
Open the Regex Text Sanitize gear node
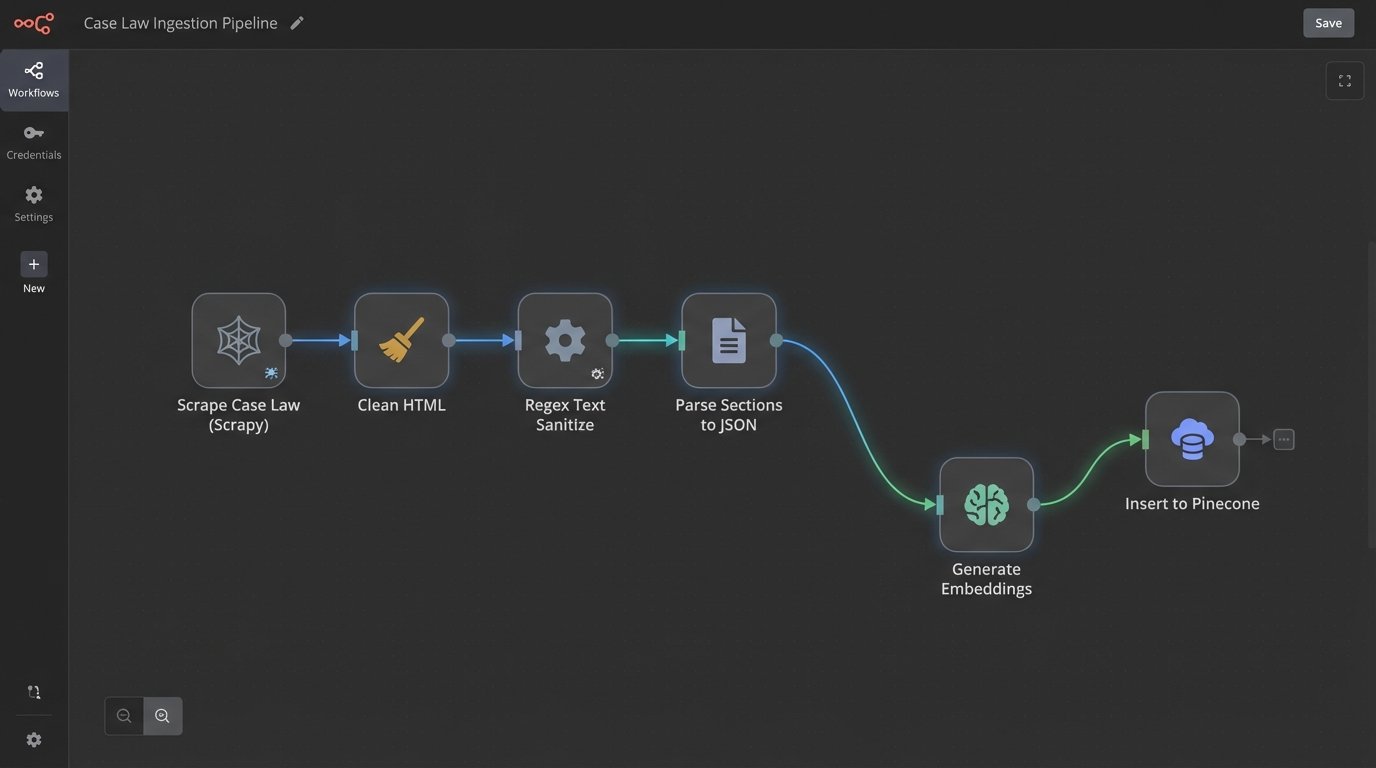(563, 339)
